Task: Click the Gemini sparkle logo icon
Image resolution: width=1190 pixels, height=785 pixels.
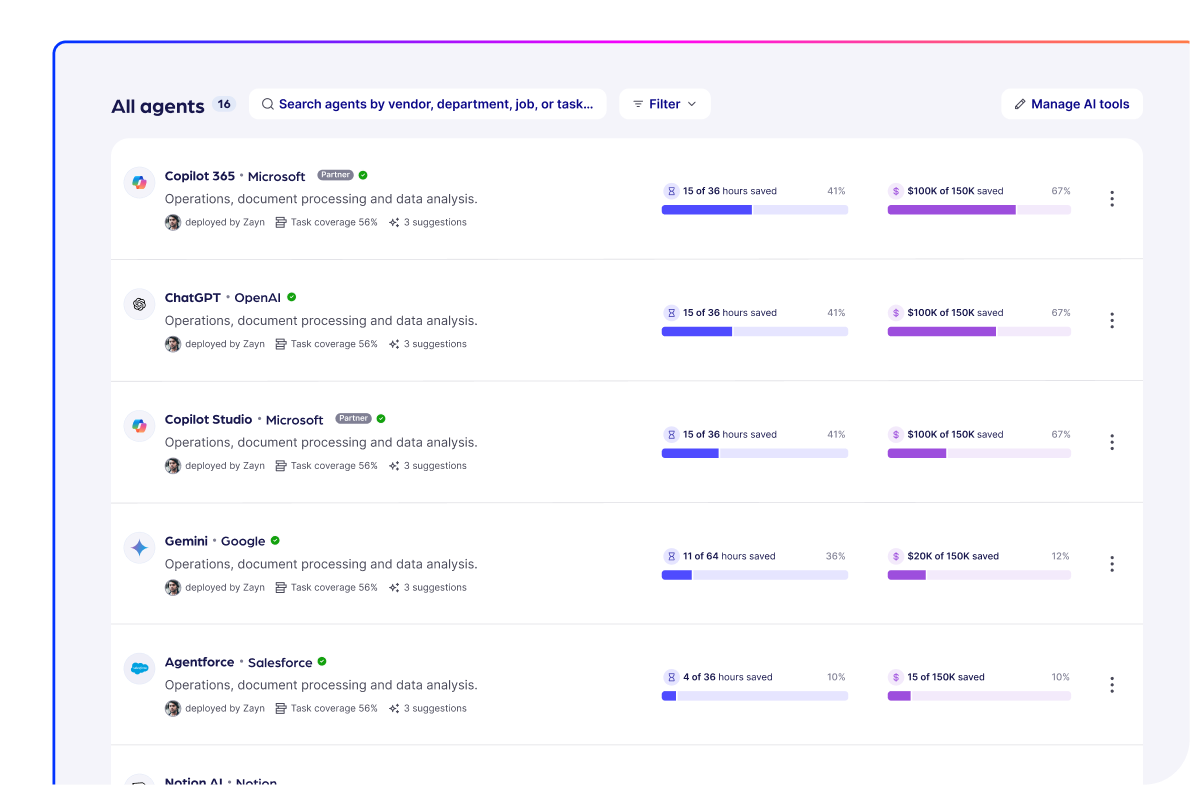Action: 139,547
